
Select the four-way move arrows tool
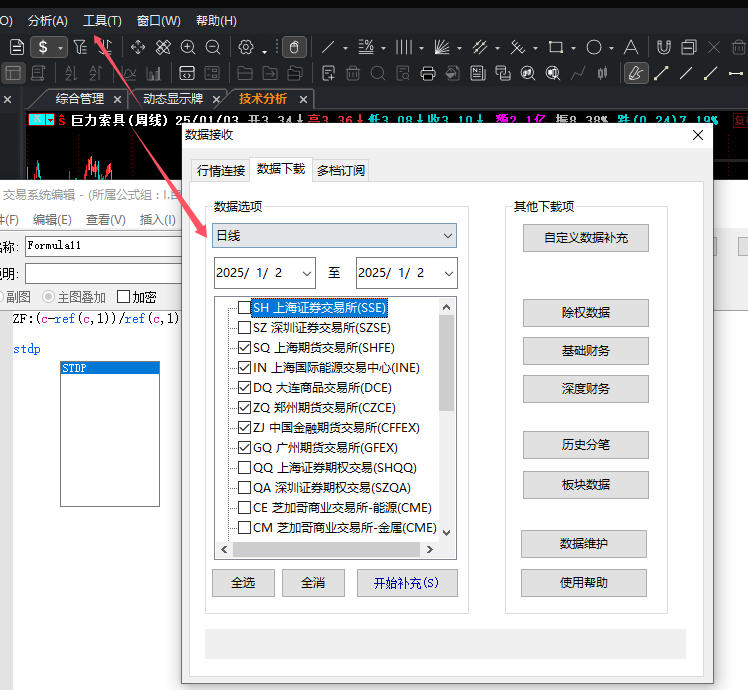(138, 47)
